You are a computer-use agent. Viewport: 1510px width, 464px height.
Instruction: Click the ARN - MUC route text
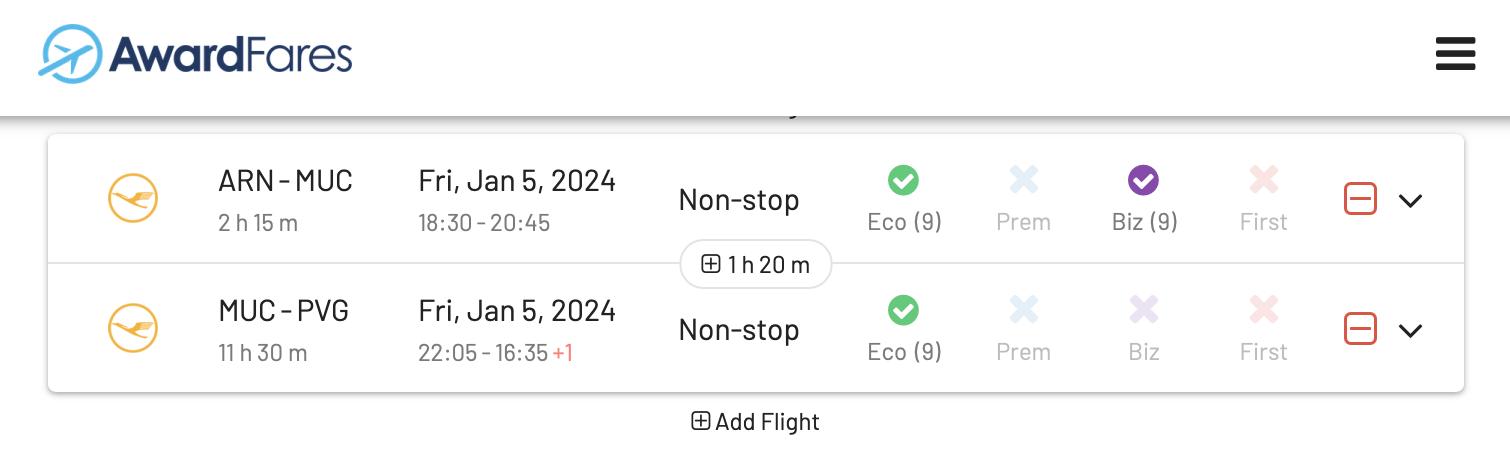click(x=285, y=181)
